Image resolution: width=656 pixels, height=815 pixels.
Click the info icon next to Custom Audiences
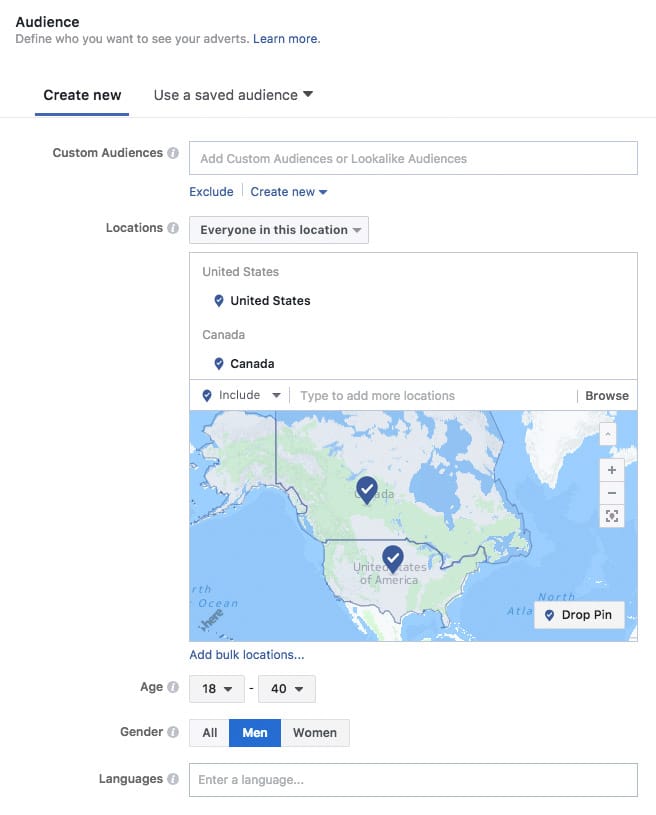[x=173, y=154]
